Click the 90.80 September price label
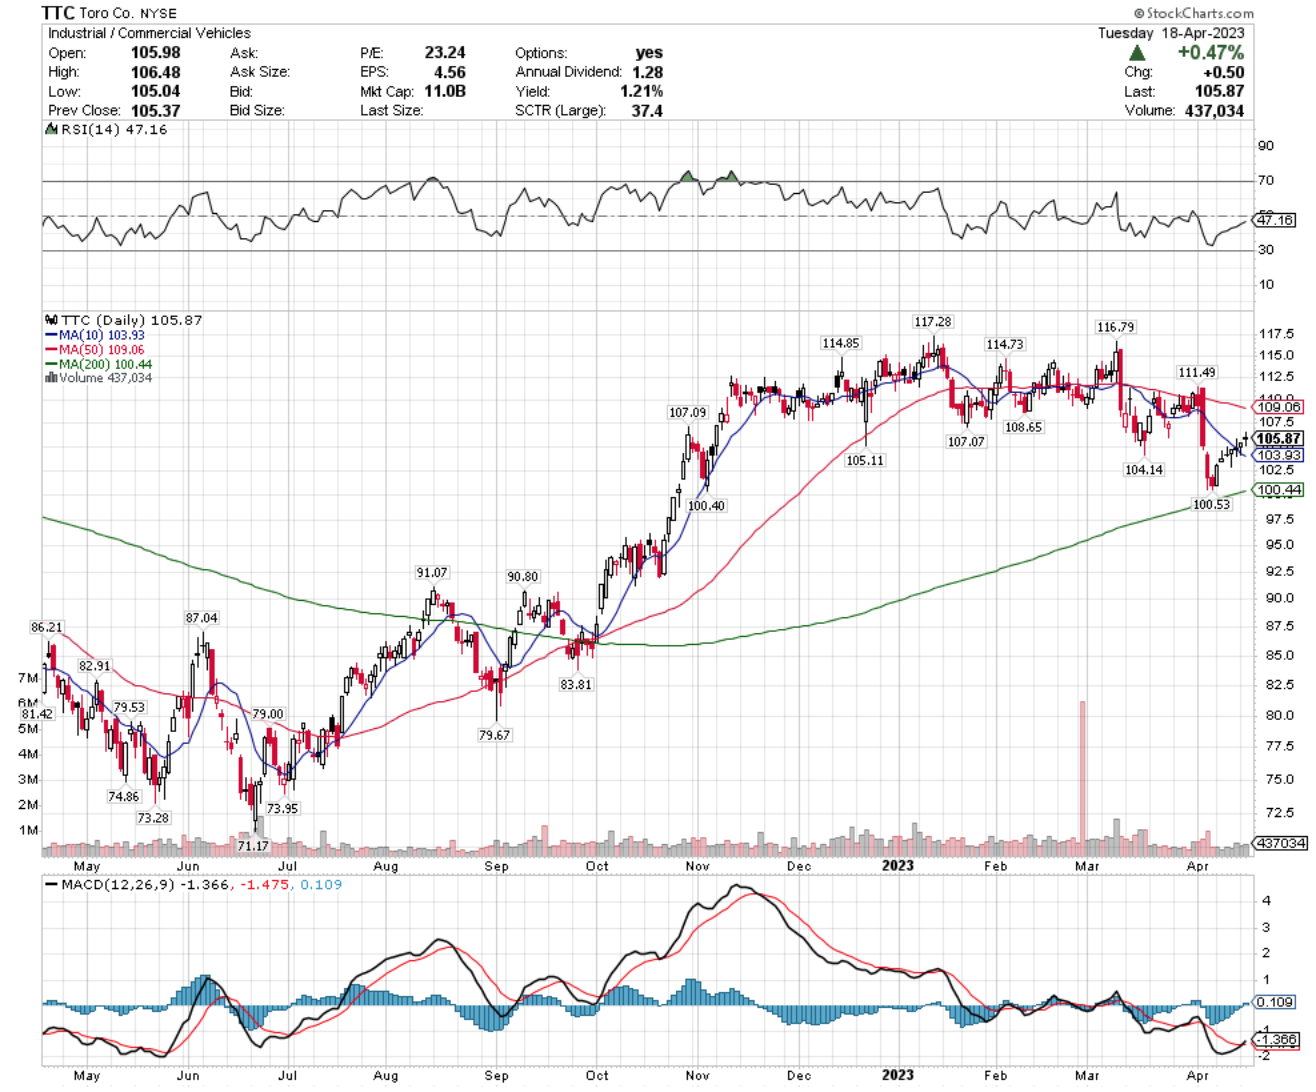1316x1092 pixels. (x=522, y=577)
